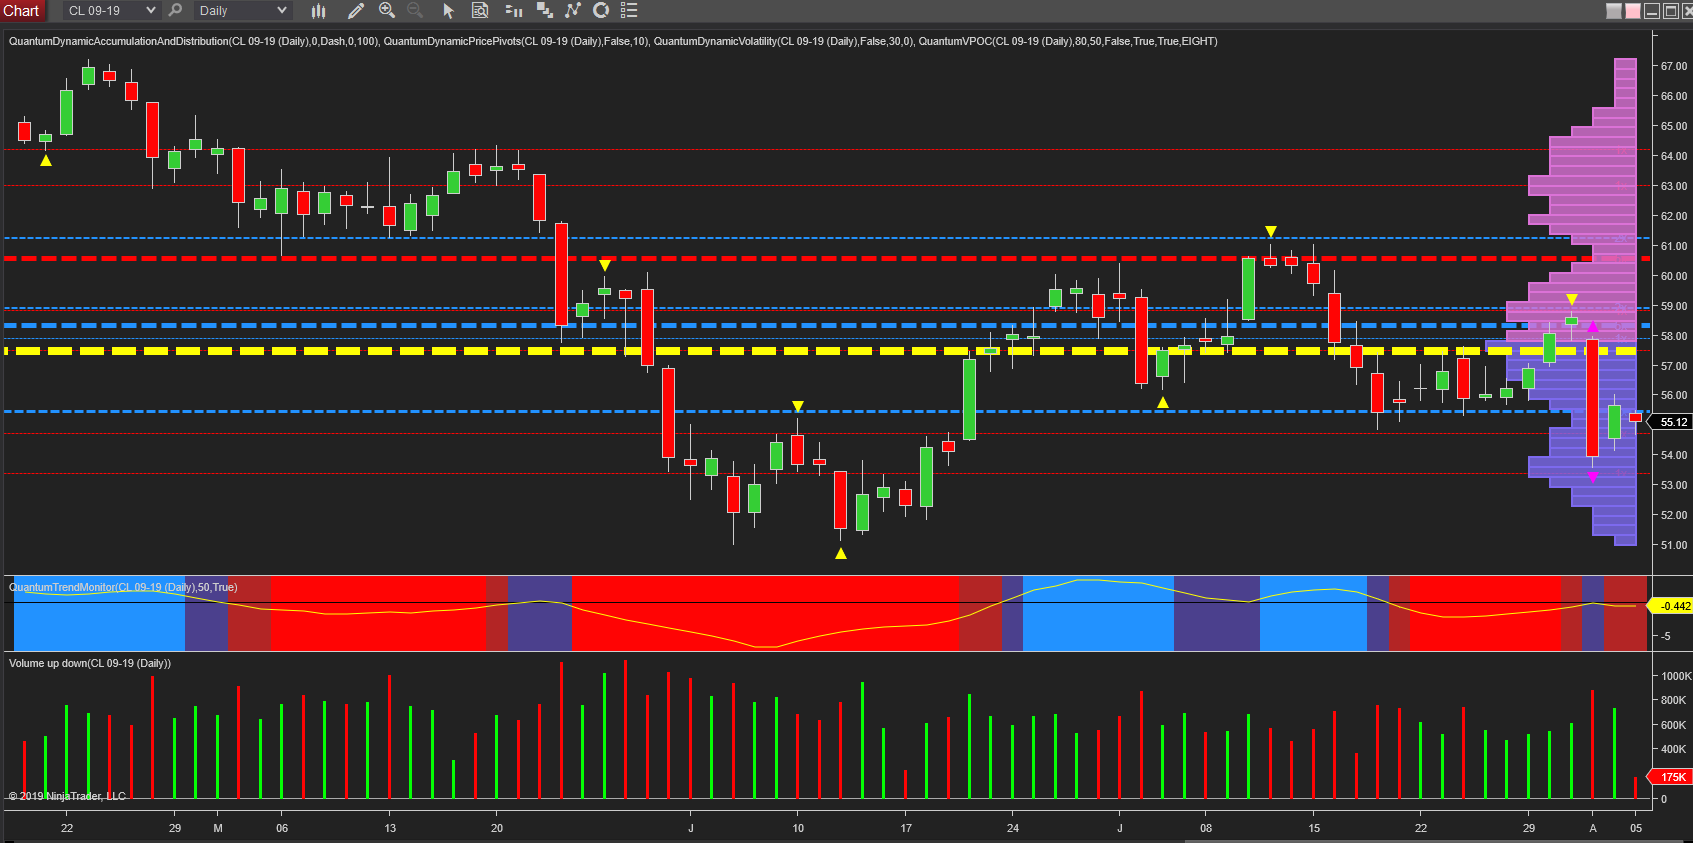Open chart Properties list icon
The width and height of the screenshot is (1693, 843).
(x=629, y=11)
